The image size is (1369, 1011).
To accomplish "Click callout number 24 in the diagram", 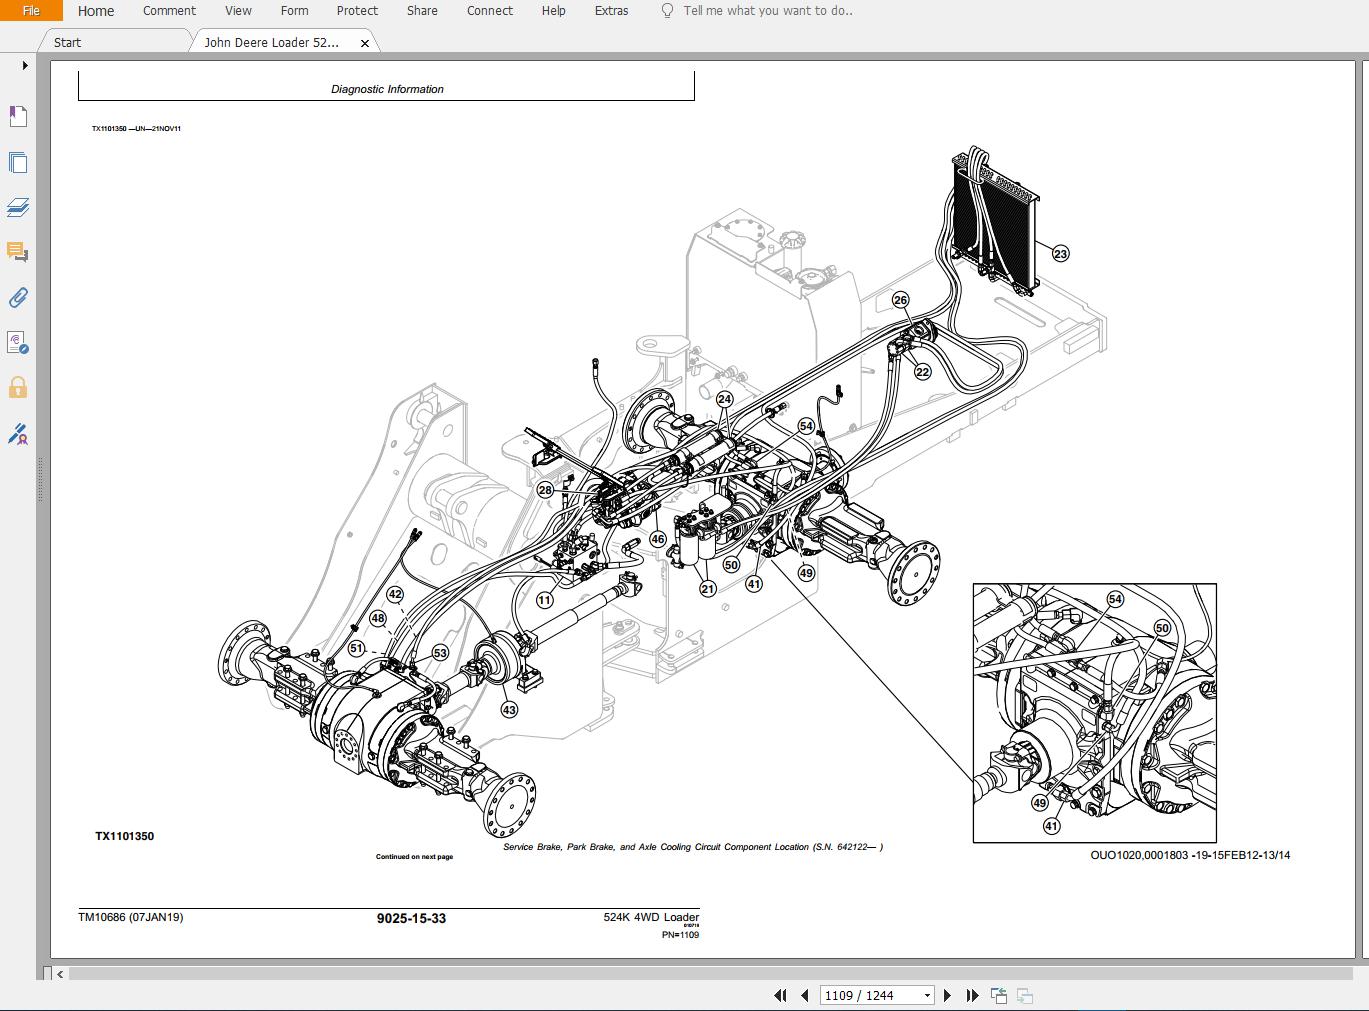I will coord(724,399).
